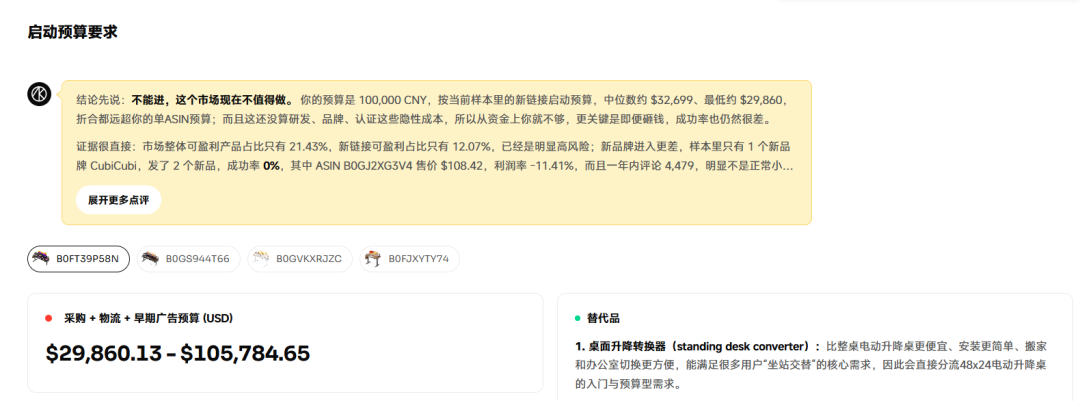Click the 替代品 card title

pyautogui.click(x=603, y=318)
